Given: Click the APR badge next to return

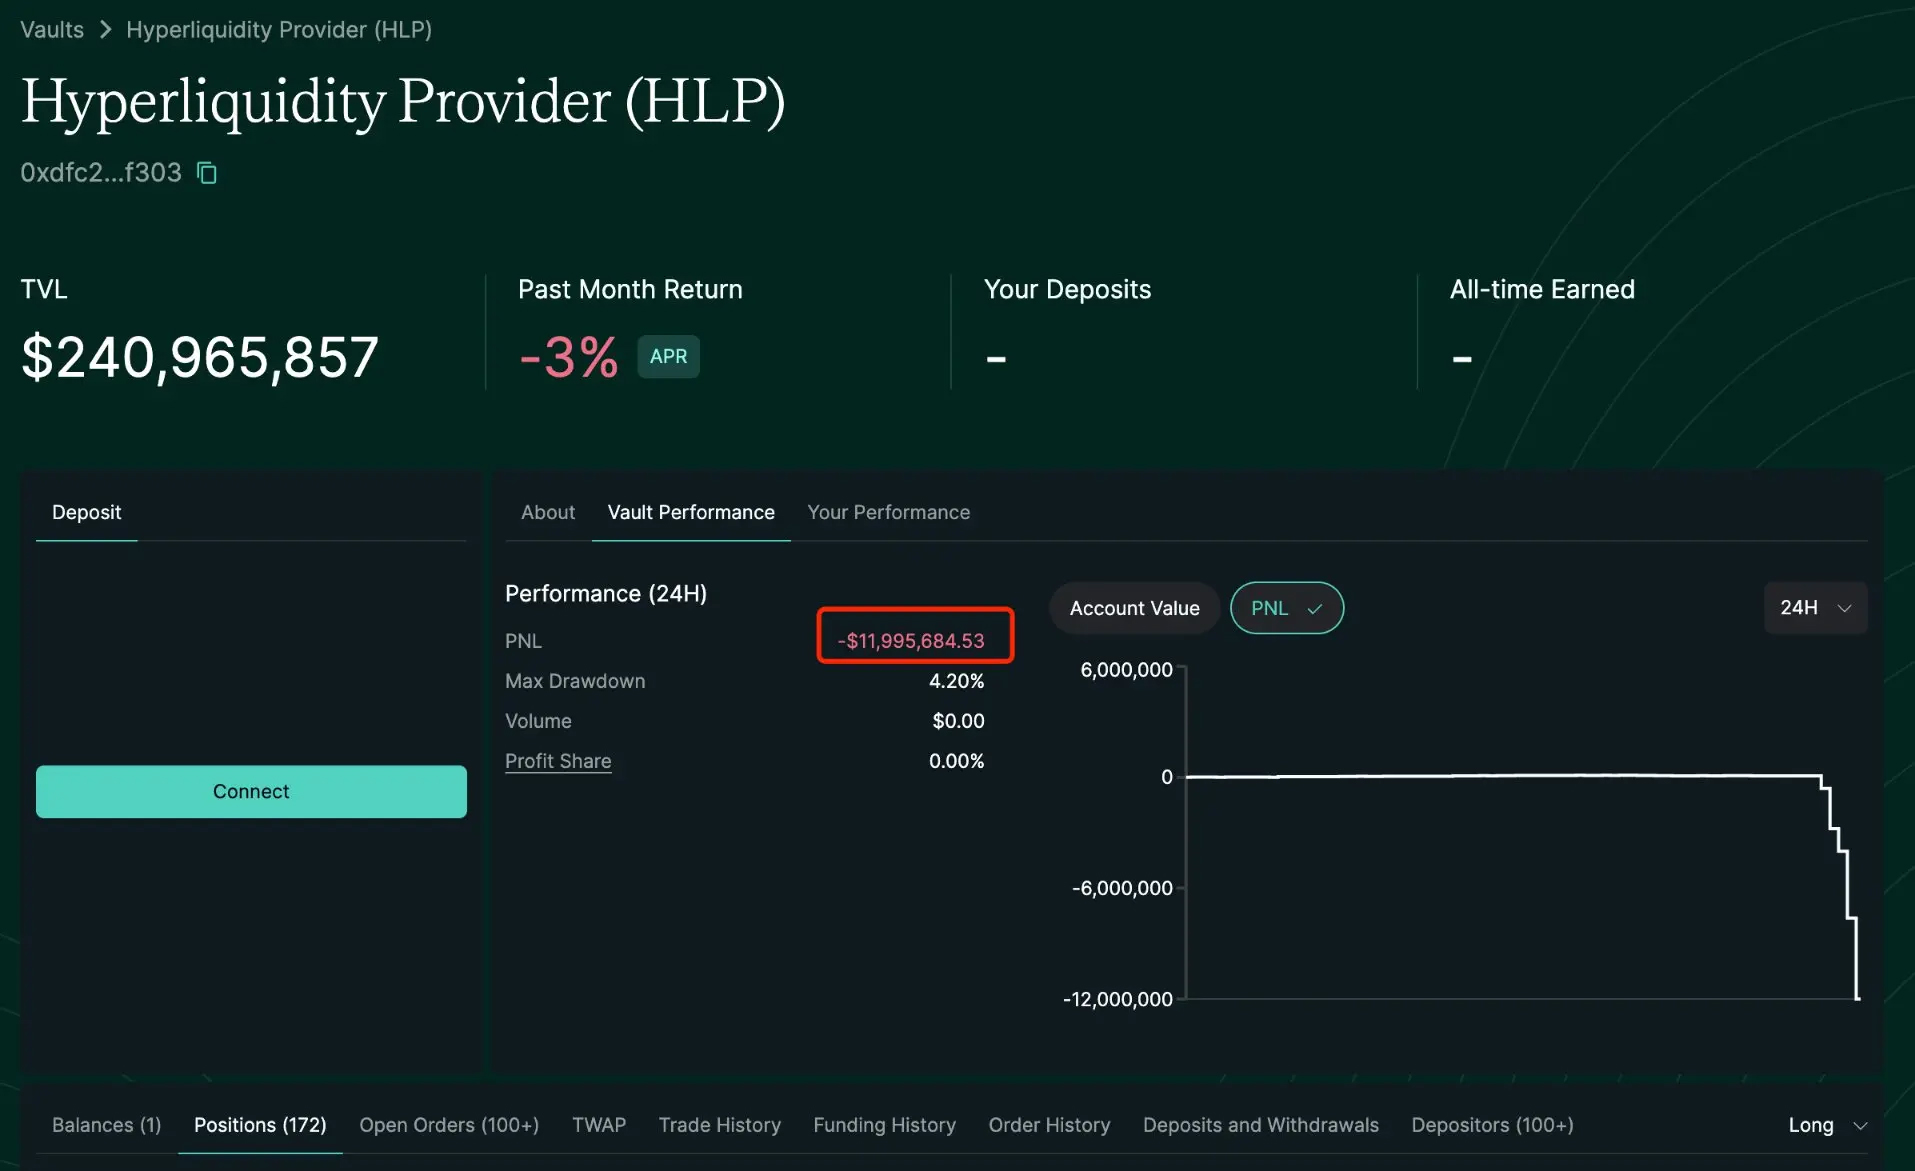Looking at the screenshot, I should pos(668,357).
